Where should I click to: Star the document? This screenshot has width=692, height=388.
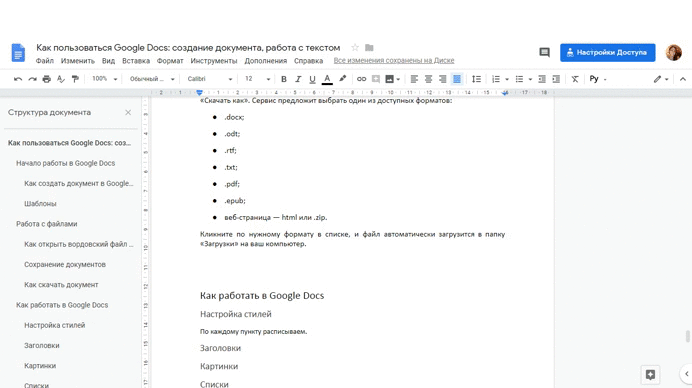pyautogui.click(x=355, y=47)
